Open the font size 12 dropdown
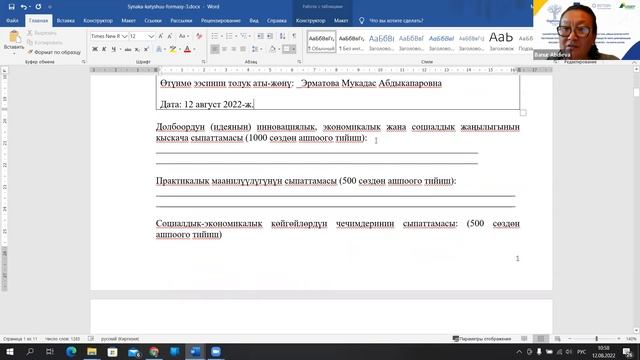640x360 pixels. coord(151,36)
